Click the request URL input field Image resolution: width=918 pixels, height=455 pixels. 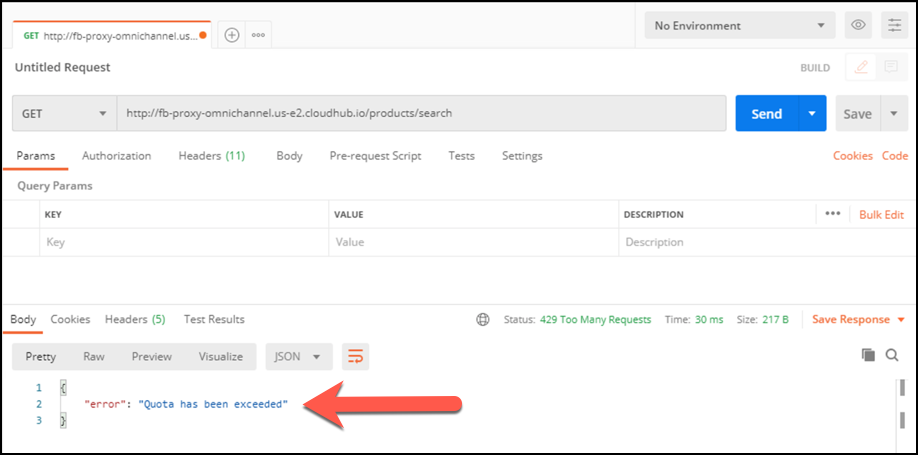pyautogui.click(x=422, y=114)
